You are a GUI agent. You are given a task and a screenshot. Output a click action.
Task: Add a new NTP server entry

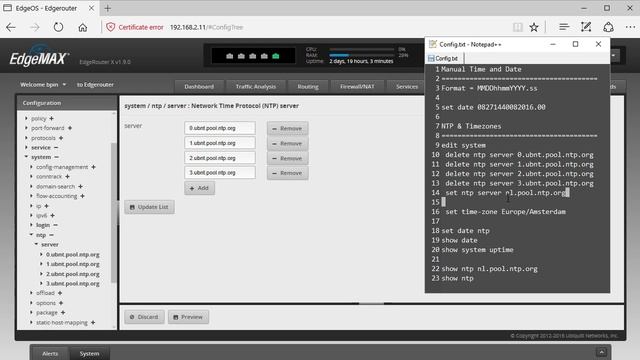(x=200, y=188)
